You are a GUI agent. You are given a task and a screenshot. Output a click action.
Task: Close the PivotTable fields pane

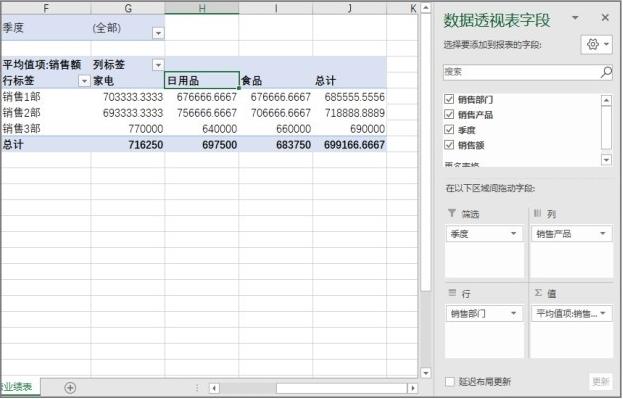coord(605,17)
